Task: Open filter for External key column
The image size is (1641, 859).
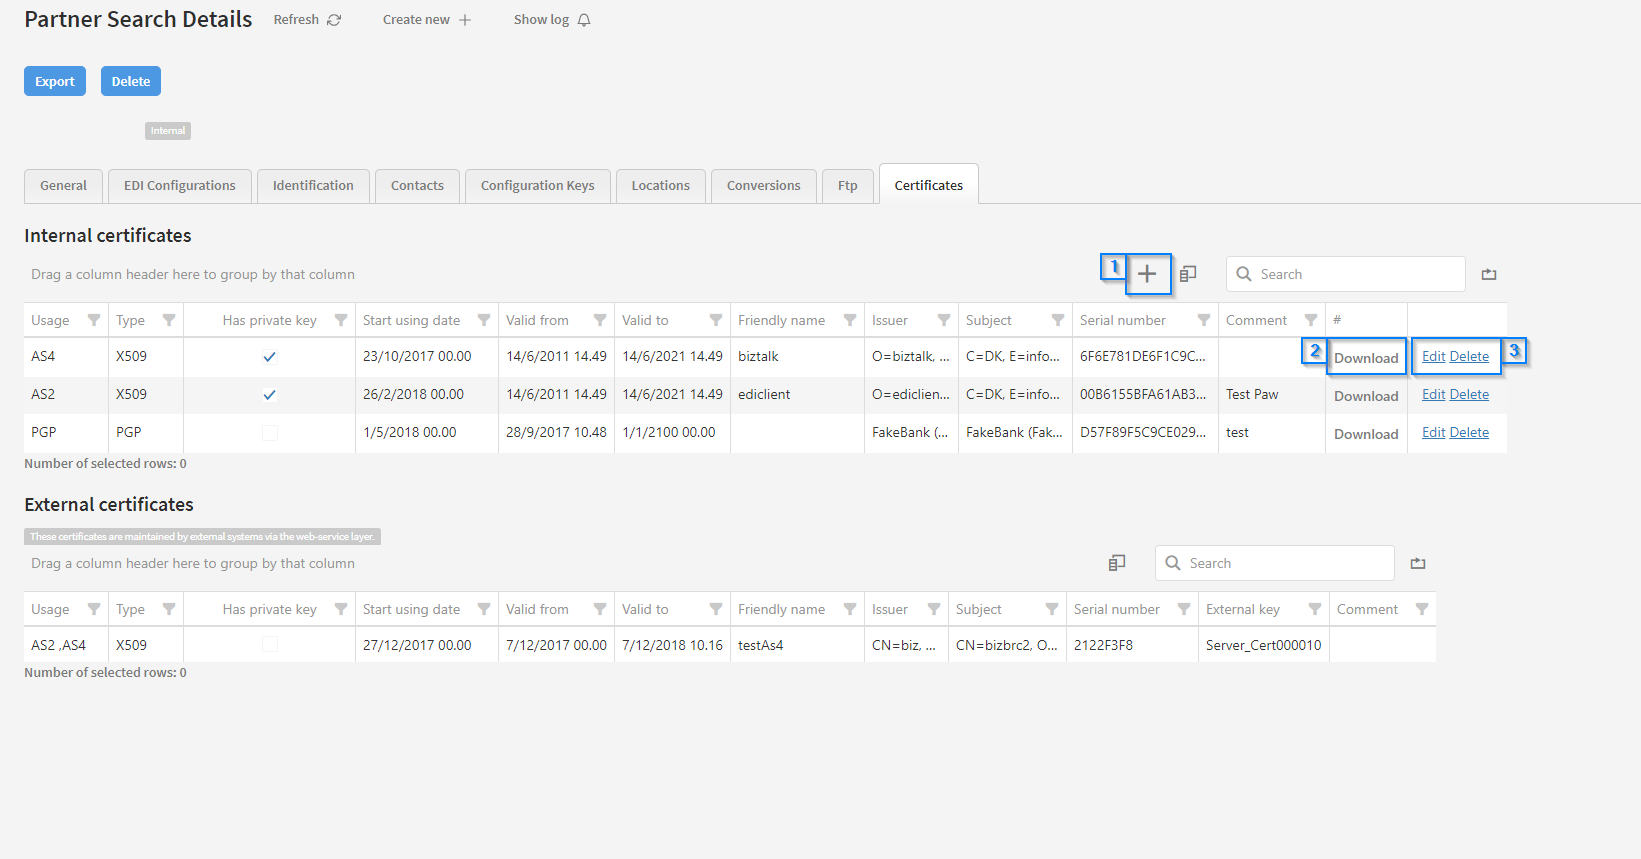Action: 1315,609
